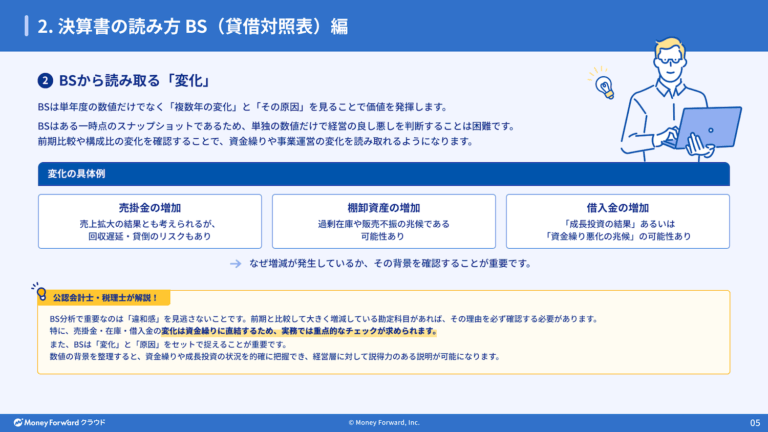Click the illustration of man holding laptop
The width and height of the screenshot is (768, 432).
coord(681,100)
